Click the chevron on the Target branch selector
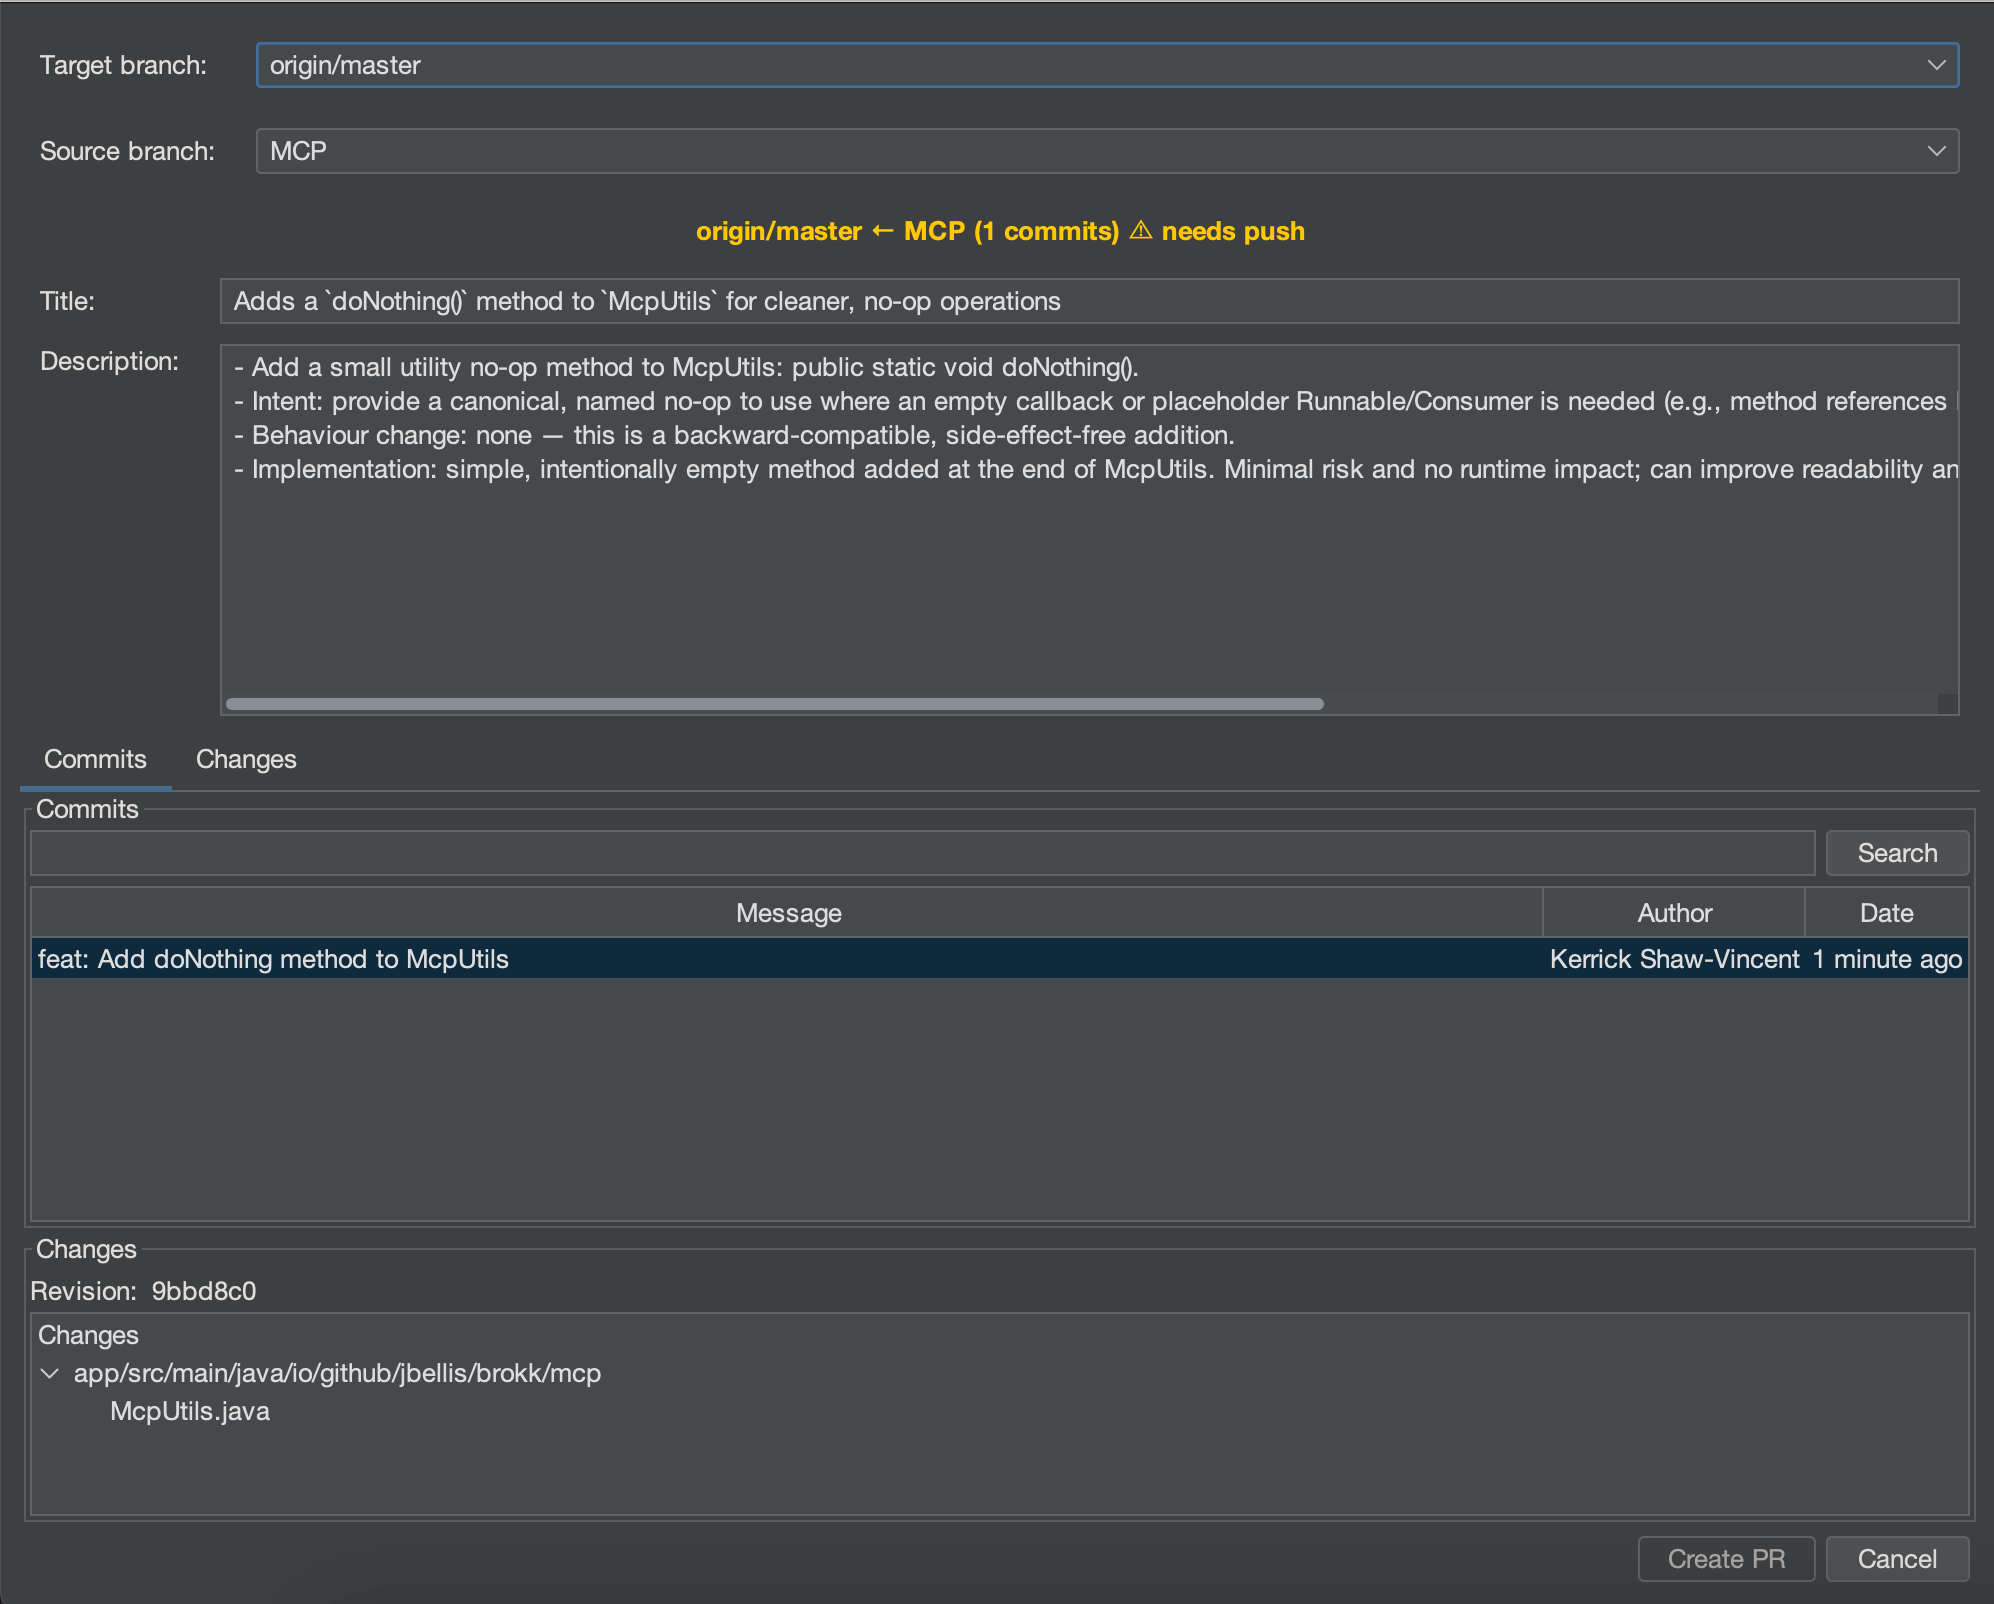 coord(1935,65)
